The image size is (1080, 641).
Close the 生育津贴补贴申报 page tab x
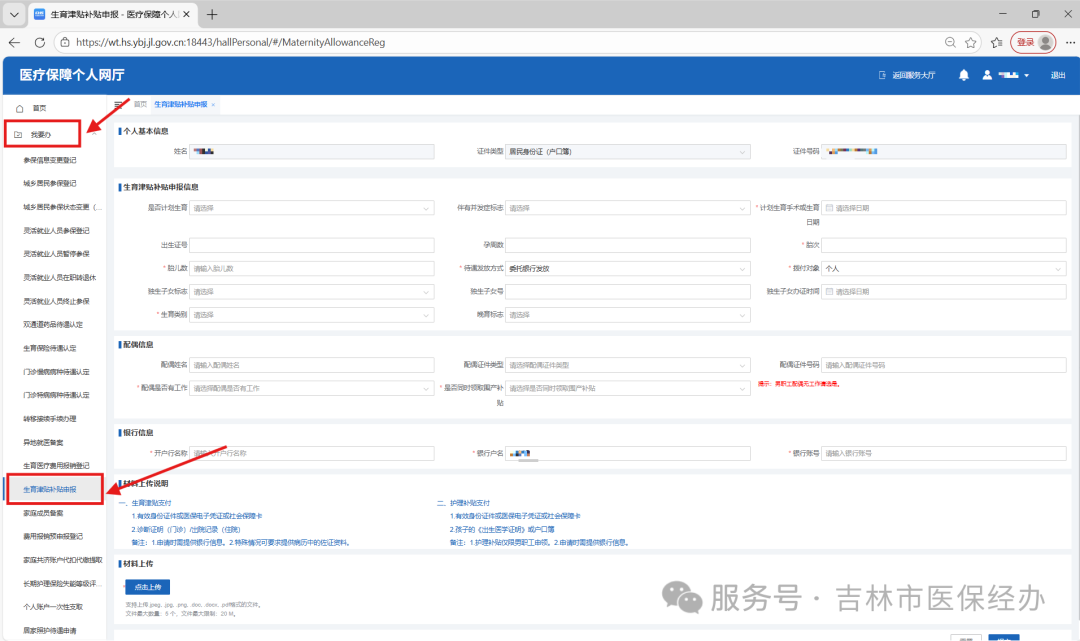tap(214, 105)
